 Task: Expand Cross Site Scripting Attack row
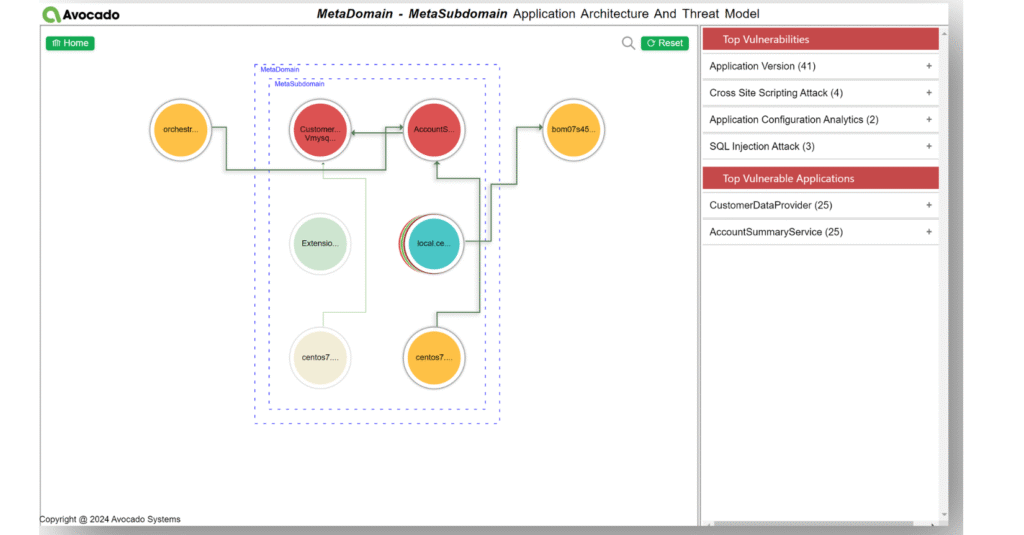tap(928, 93)
